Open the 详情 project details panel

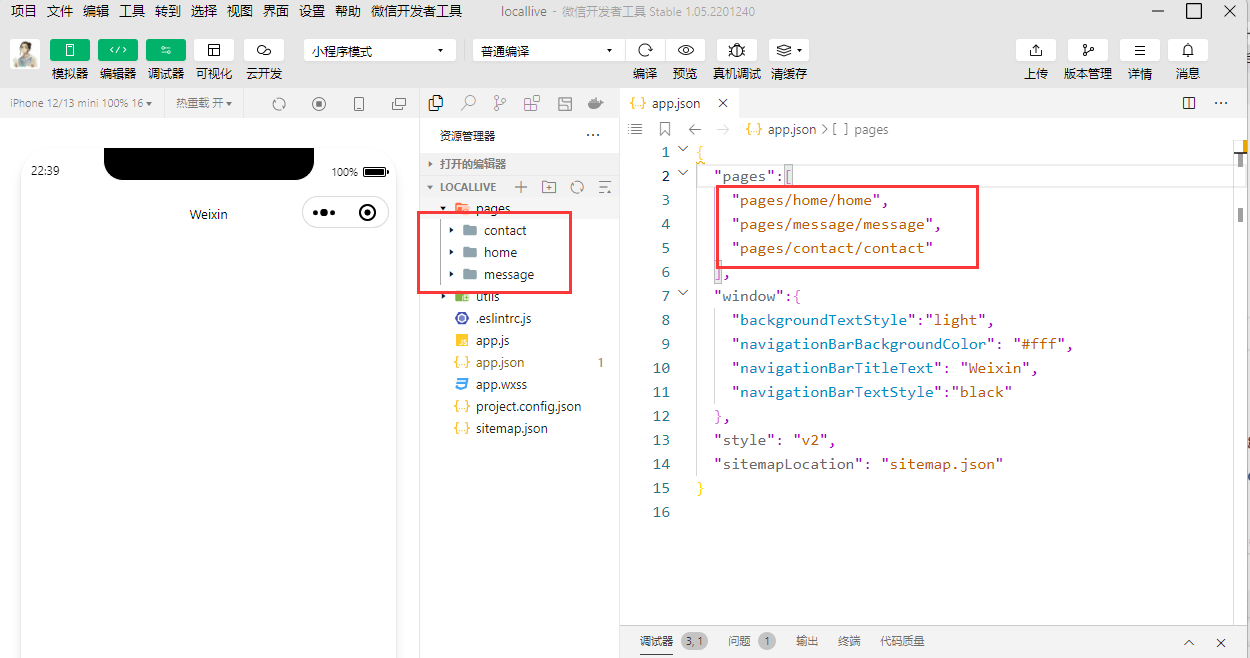point(1140,50)
